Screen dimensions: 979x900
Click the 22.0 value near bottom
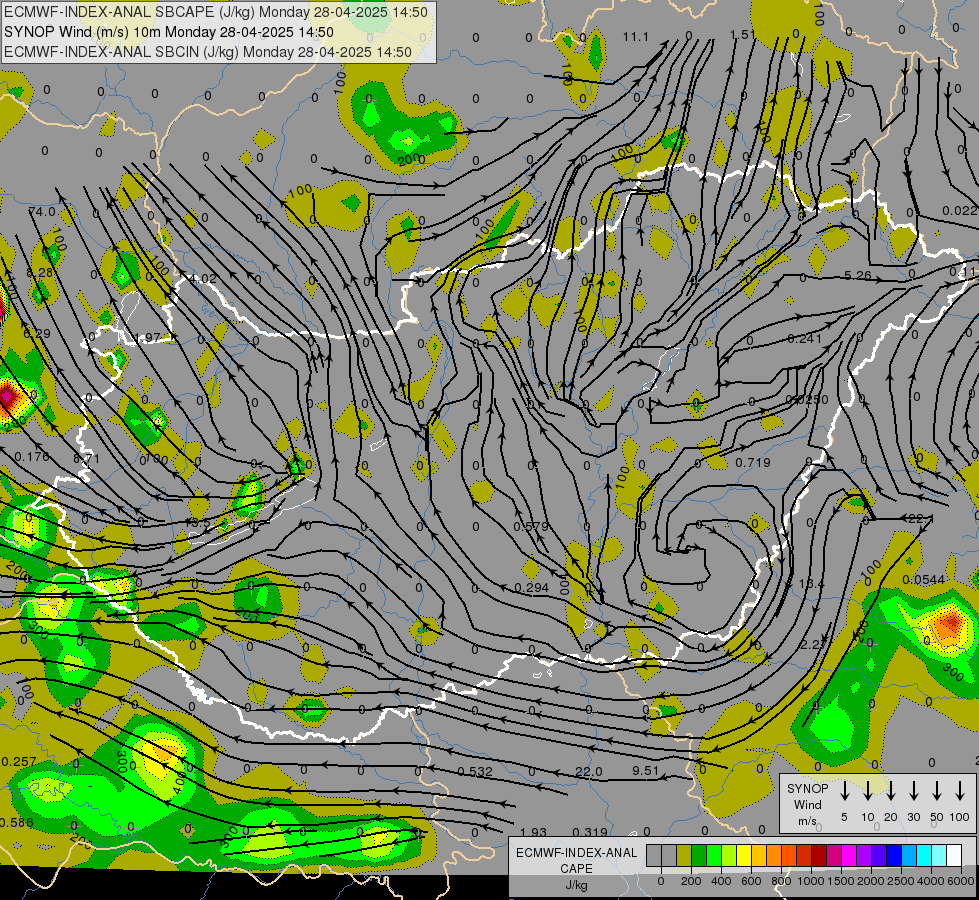(x=589, y=772)
